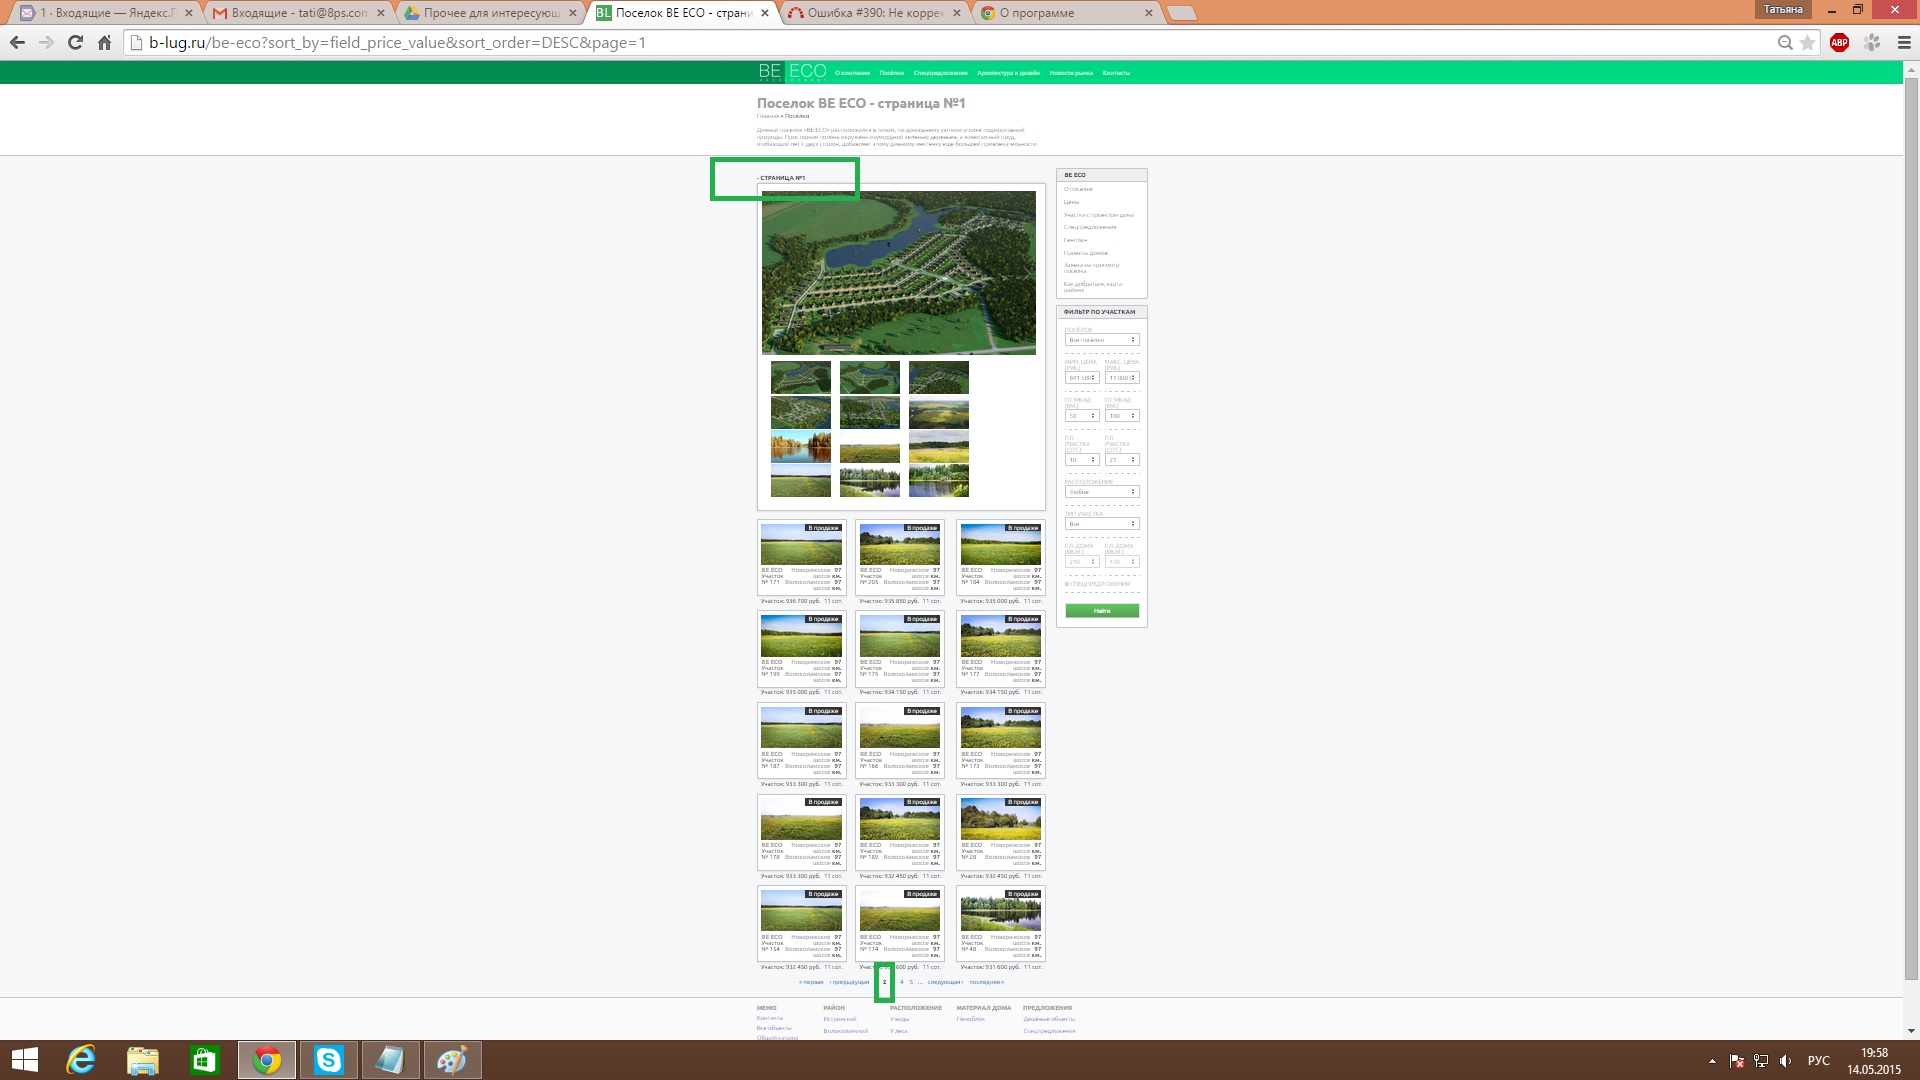The image size is (1920, 1080).
Task: Open the Adblock Plus extension icon
Action: pyautogui.click(x=1839, y=43)
